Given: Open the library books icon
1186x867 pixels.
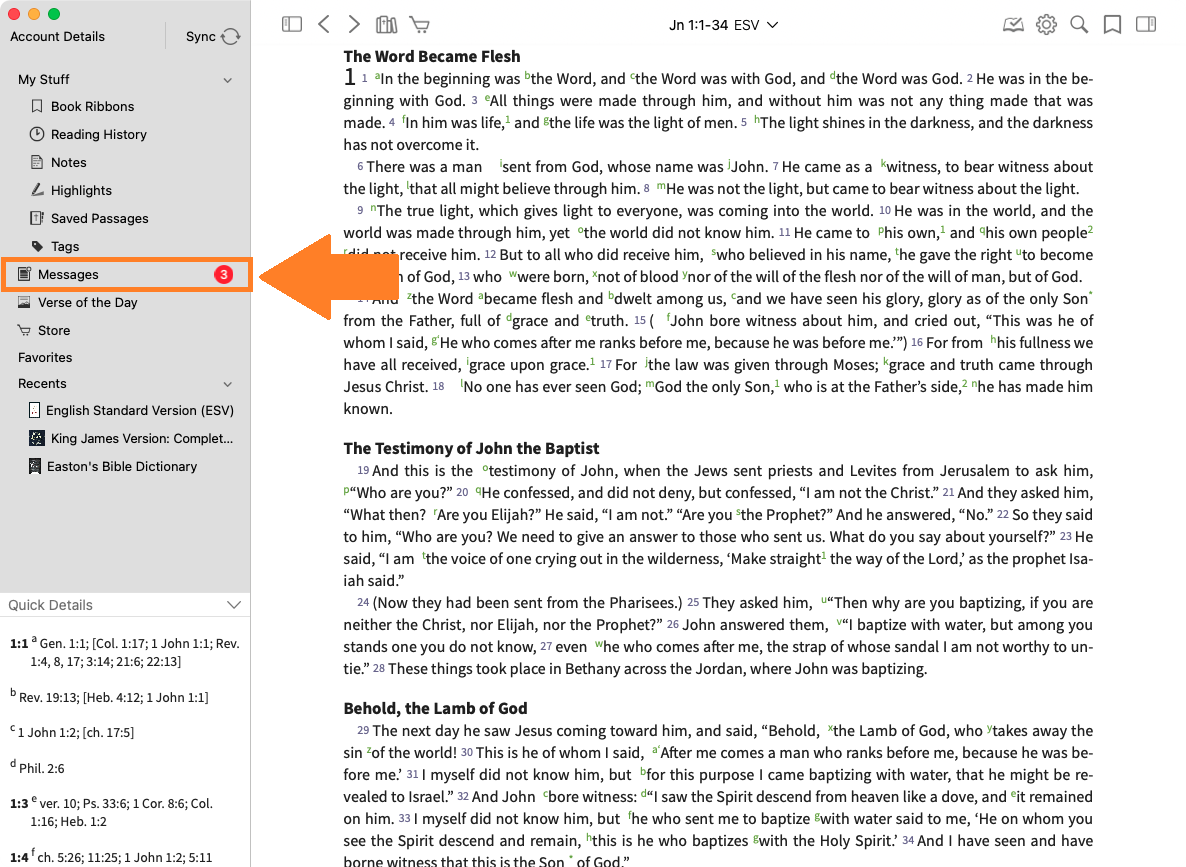Looking at the screenshot, I should [x=386, y=25].
